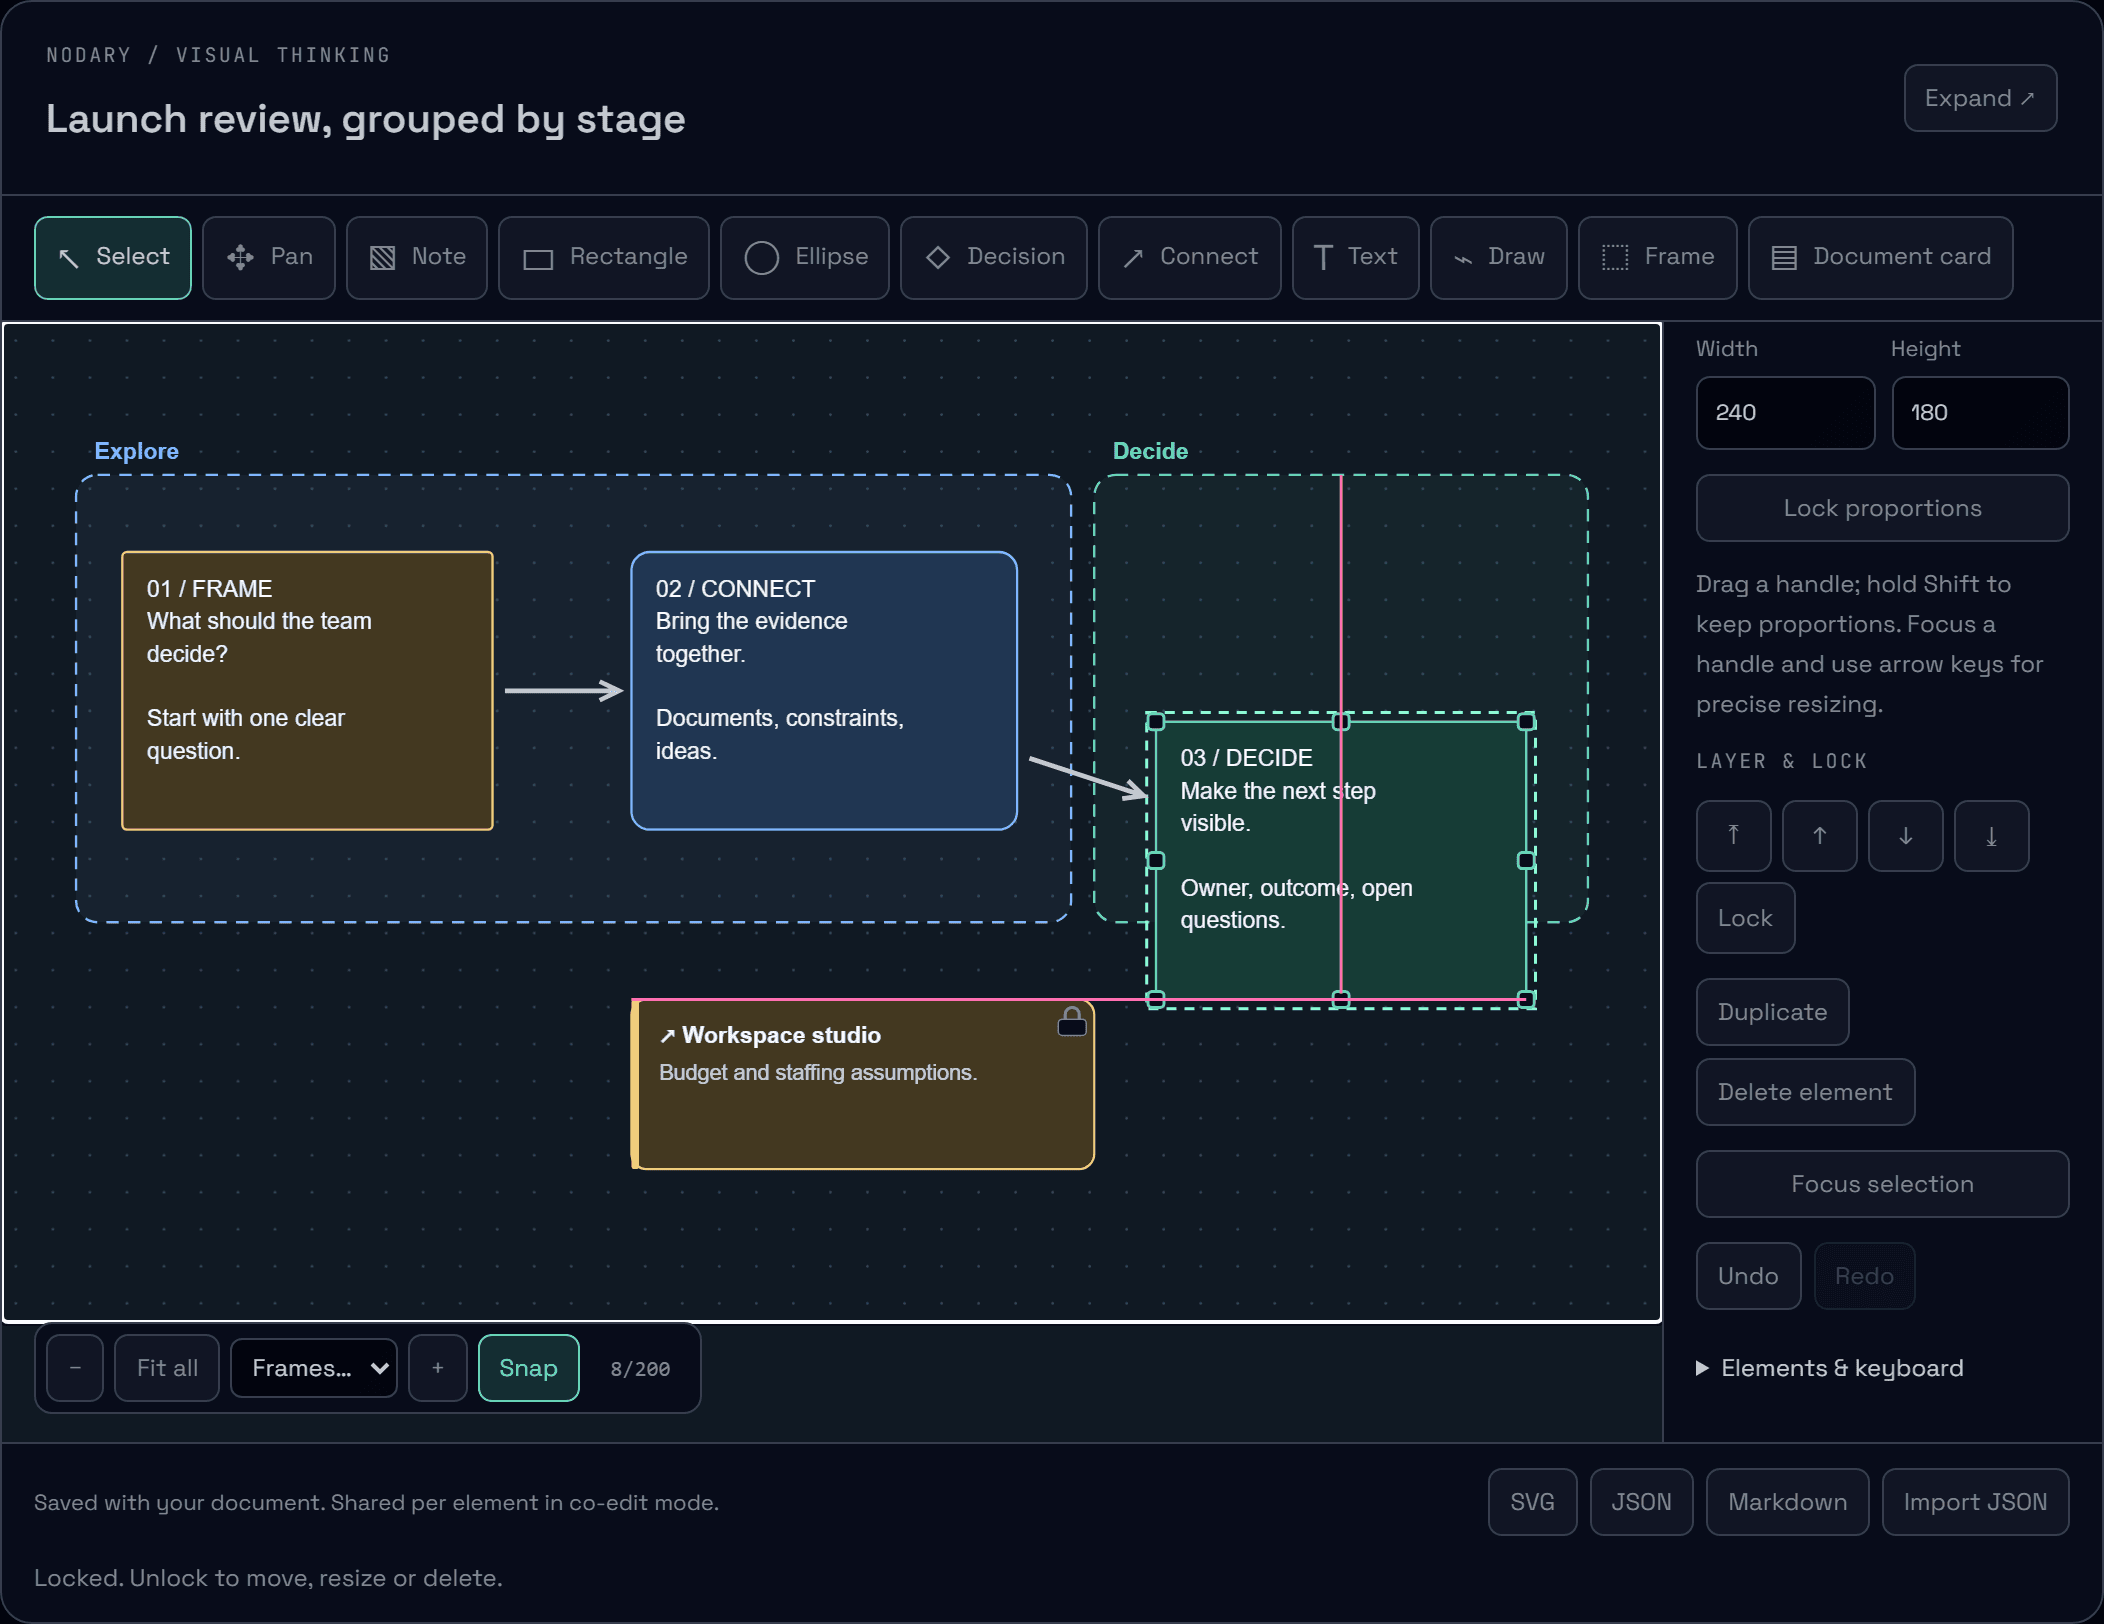Export diagram as JSON
The height and width of the screenshot is (1624, 2104).
pyautogui.click(x=1642, y=1502)
